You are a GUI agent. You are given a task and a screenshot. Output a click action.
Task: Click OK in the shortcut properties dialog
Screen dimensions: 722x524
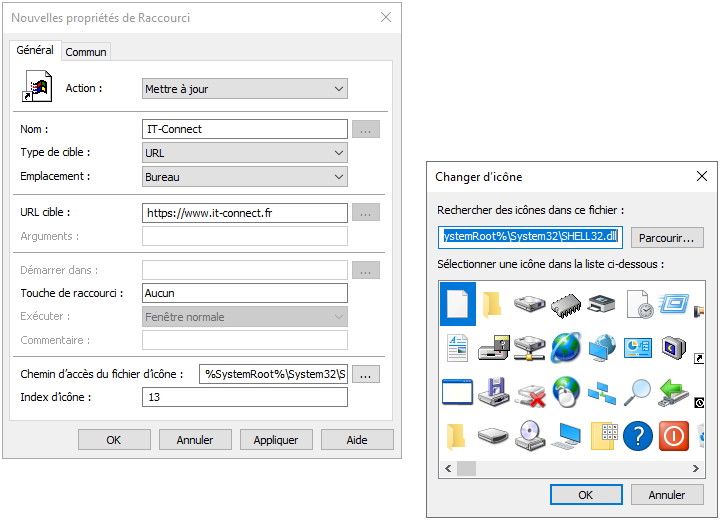click(x=114, y=440)
